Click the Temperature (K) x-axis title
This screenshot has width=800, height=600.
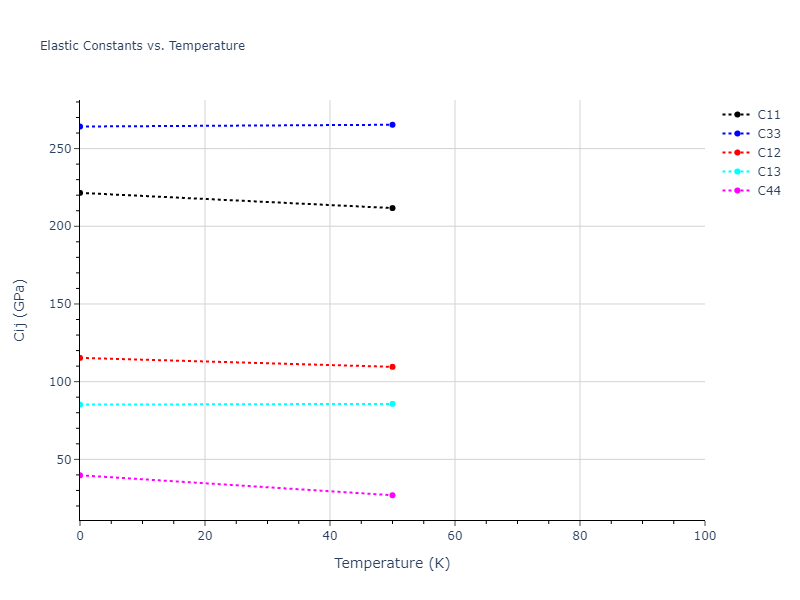pos(392,563)
